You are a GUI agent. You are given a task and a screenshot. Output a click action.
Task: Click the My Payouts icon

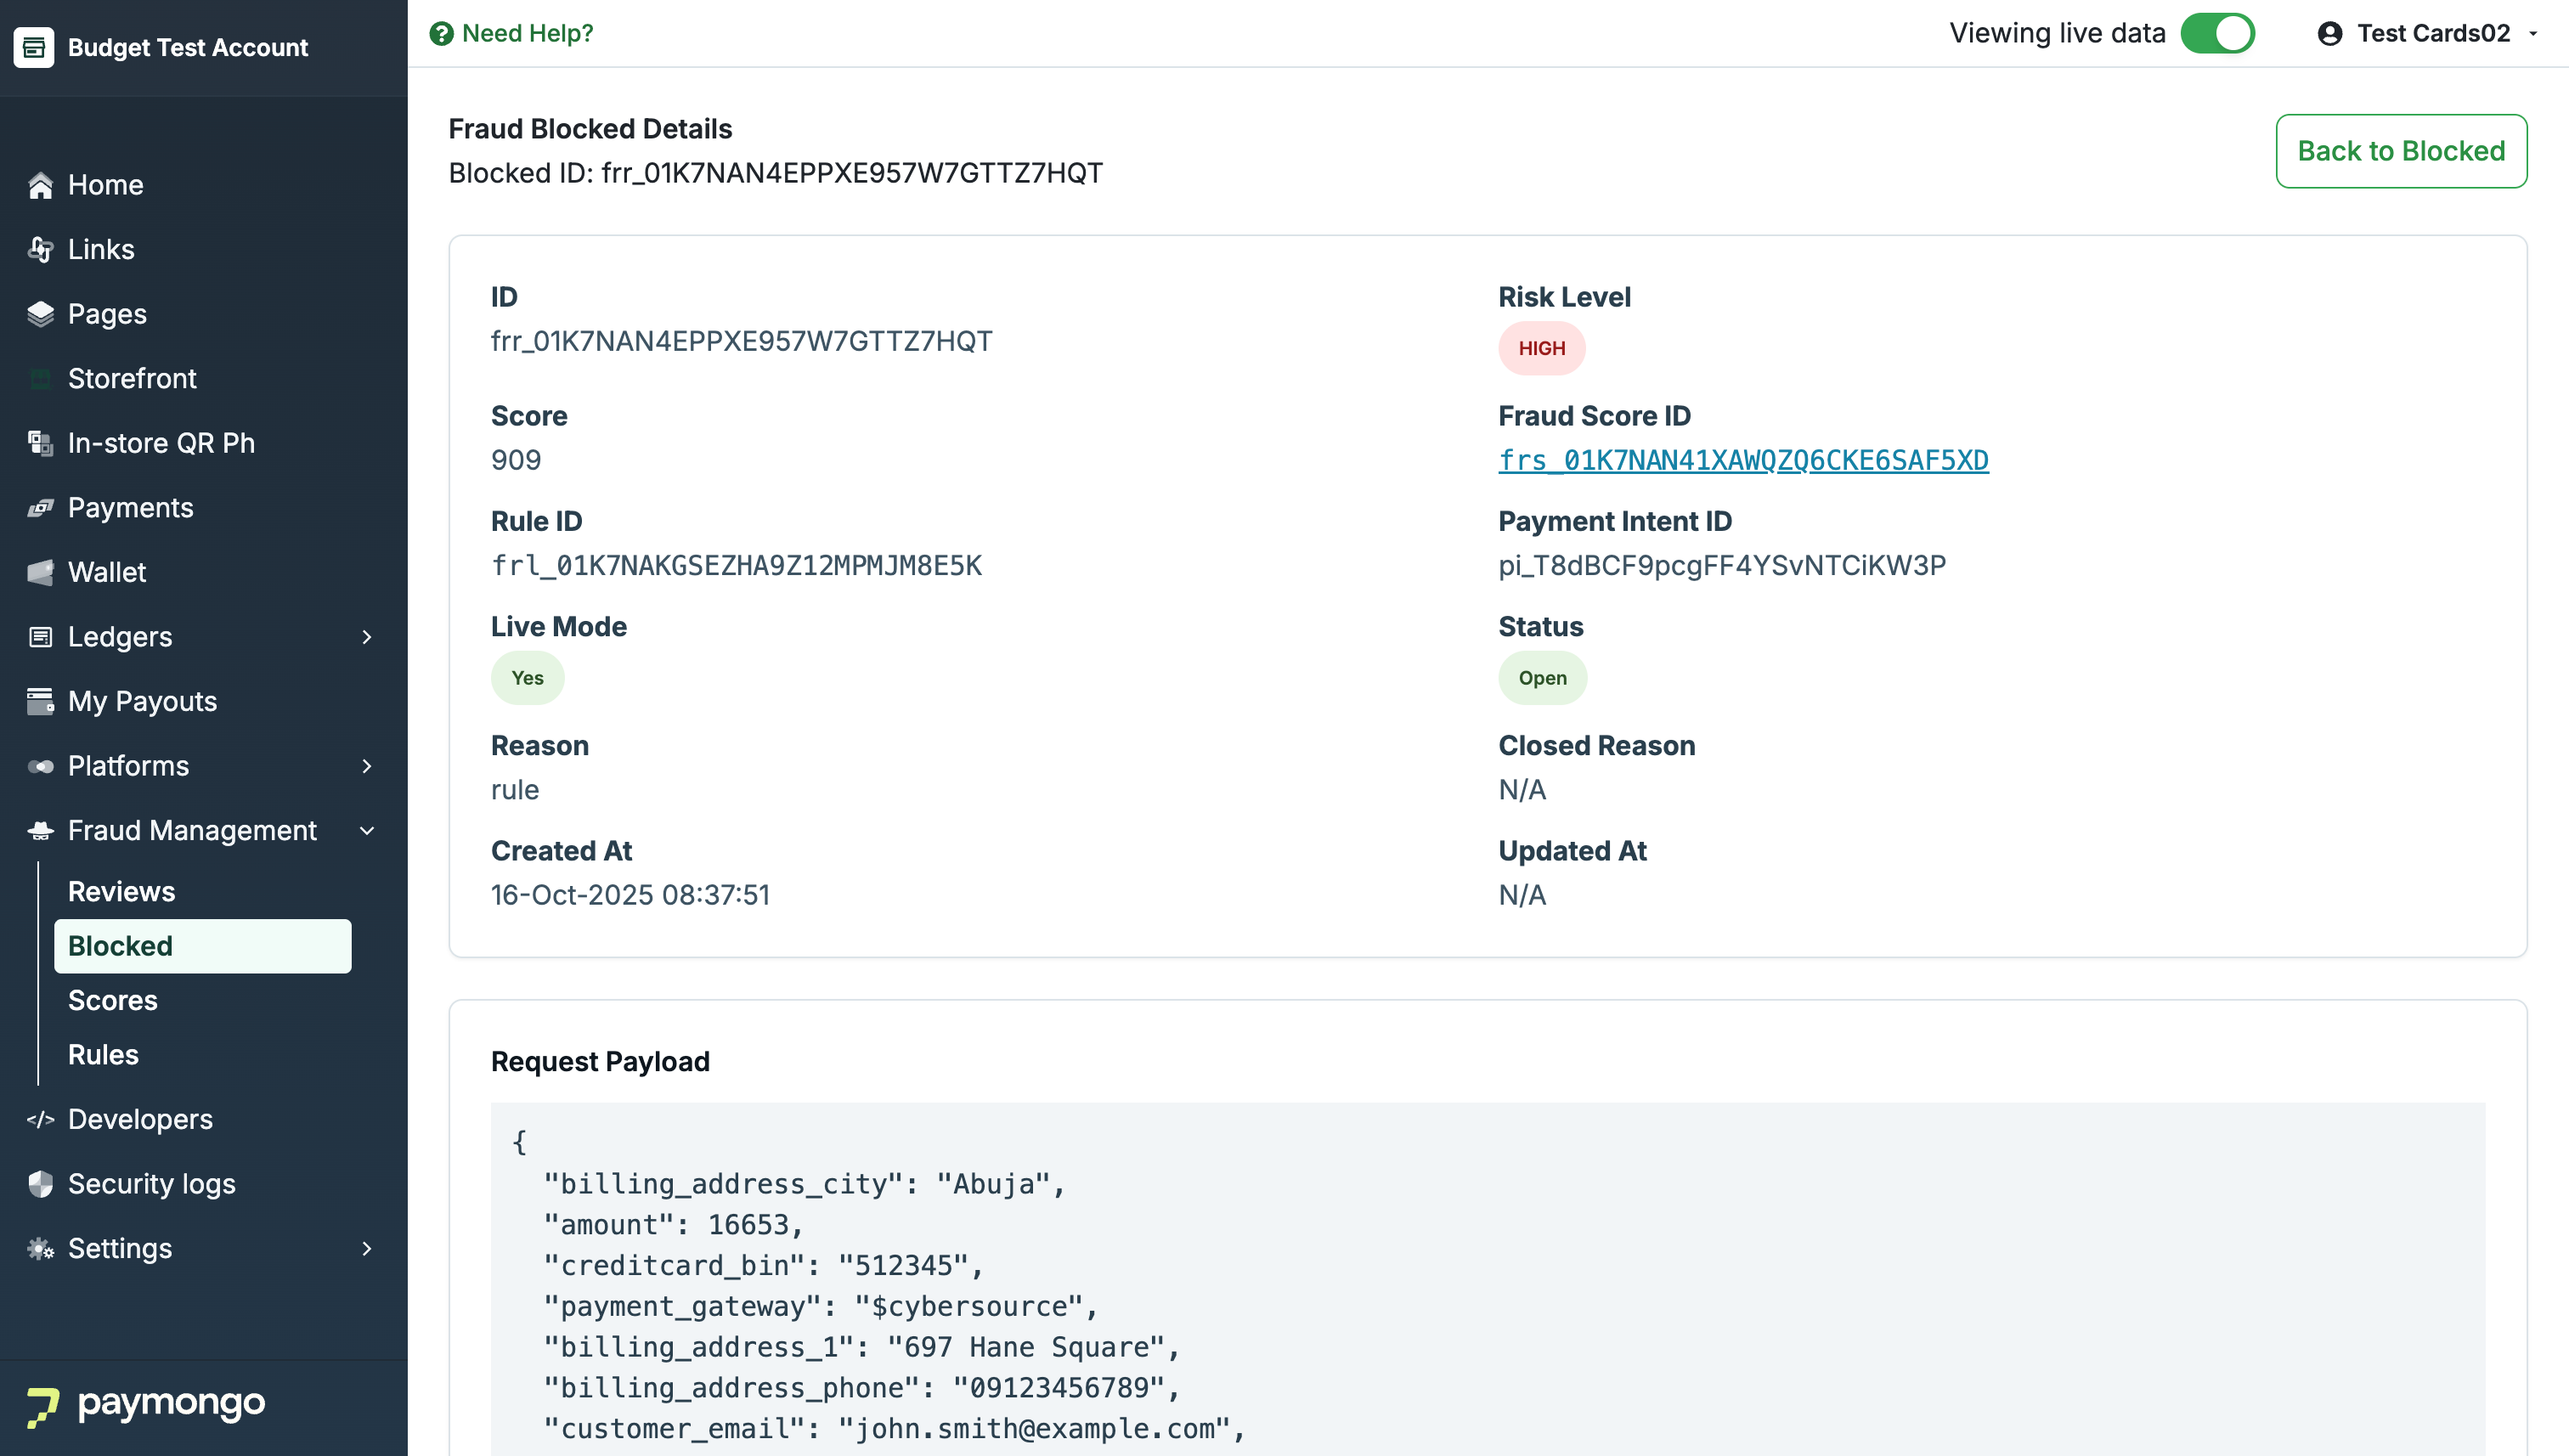[x=40, y=702]
